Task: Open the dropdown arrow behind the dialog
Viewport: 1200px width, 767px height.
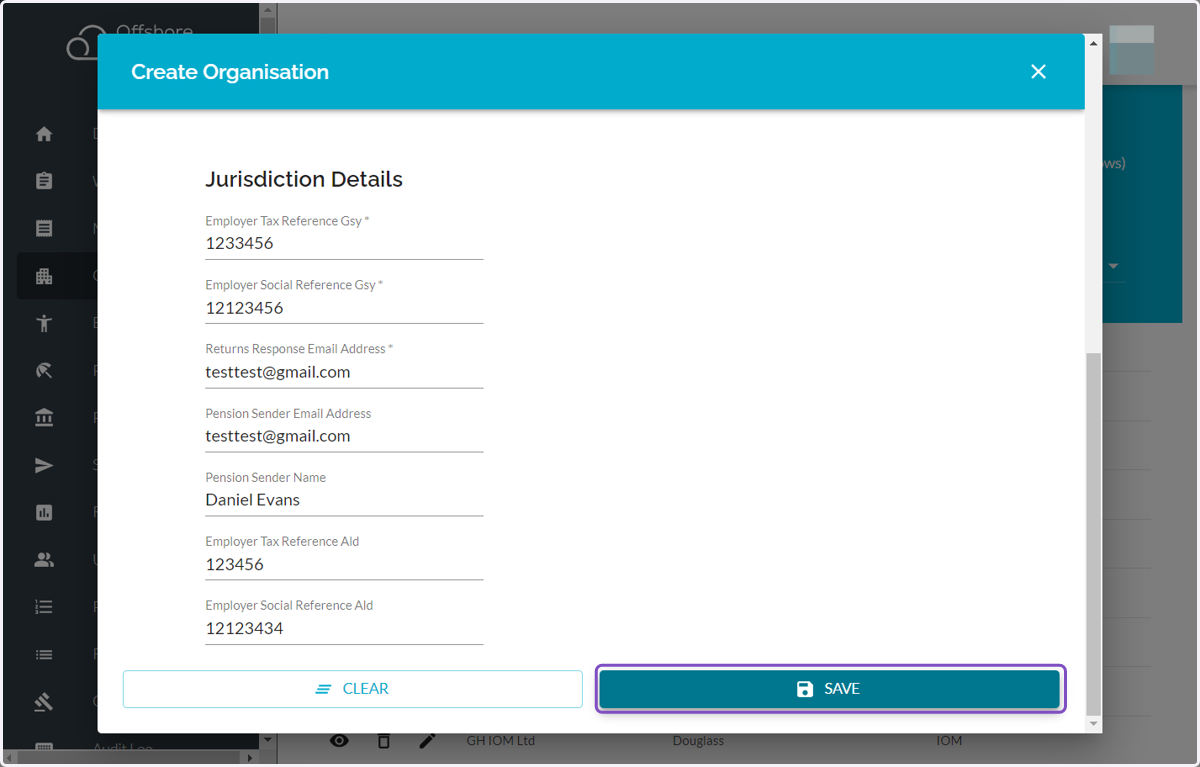Action: click(x=1113, y=267)
